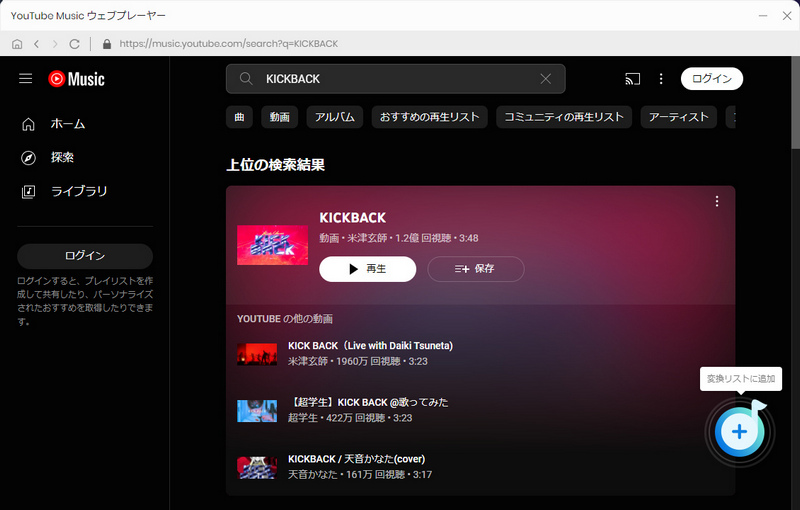Open 【超学生】KICK BACK thumbnail

click(257, 411)
